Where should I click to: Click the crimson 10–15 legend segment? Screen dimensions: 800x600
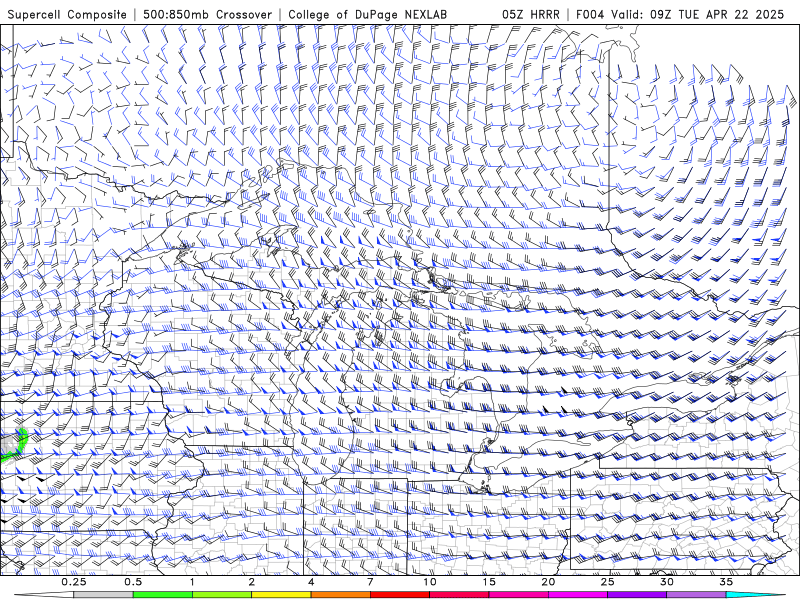pos(459,595)
